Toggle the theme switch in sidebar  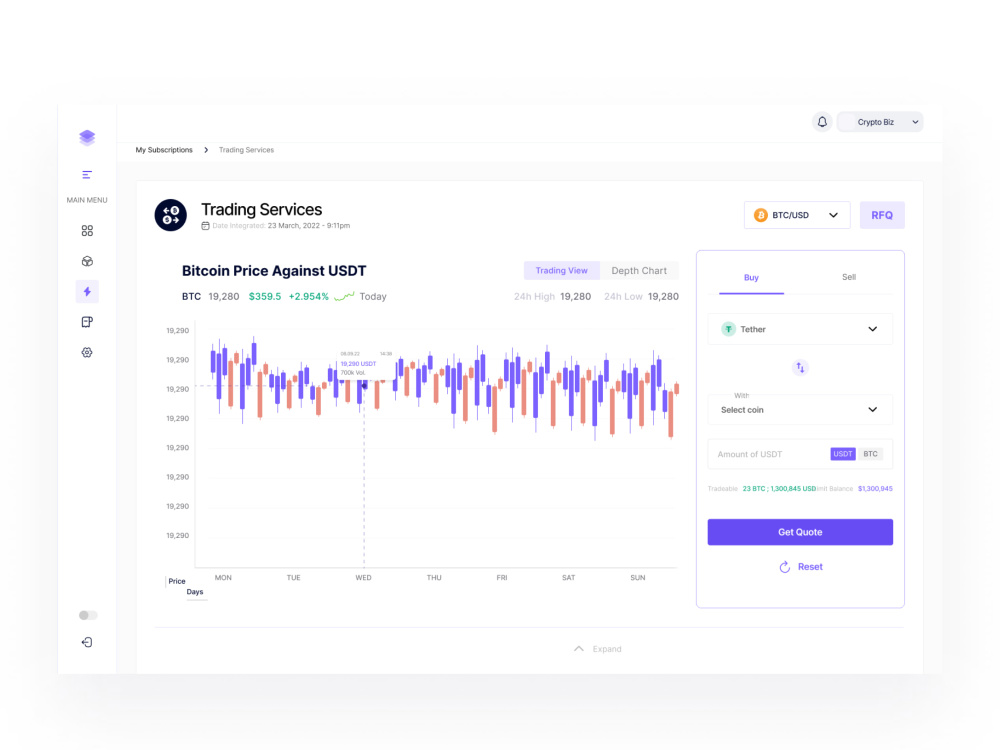(88, 615)
